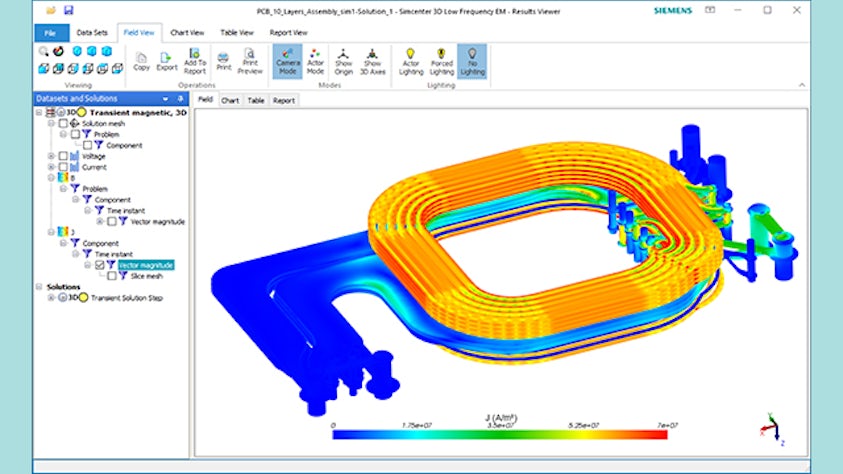
Task: Enable Actor Lighting bulb icon
Action: [411, 61]
